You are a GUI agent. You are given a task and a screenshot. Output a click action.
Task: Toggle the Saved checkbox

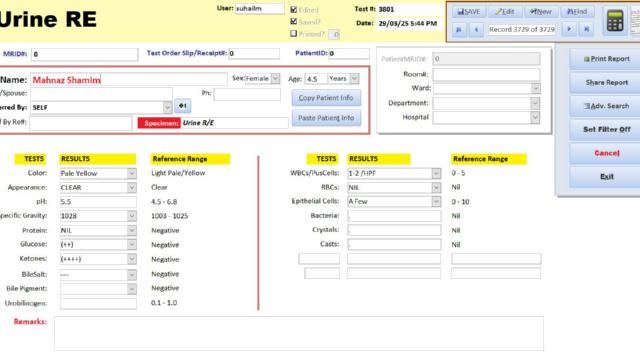[293, 21]
